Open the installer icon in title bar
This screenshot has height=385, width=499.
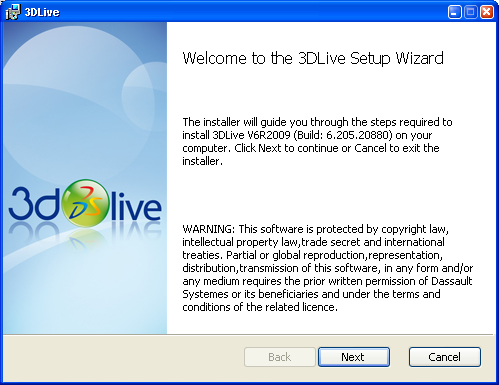(x=13, y=12)
